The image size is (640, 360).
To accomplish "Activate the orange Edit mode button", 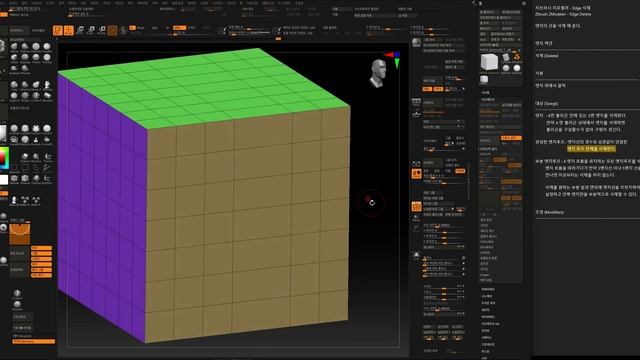I will pyautogui.click(x=58, y=30).
